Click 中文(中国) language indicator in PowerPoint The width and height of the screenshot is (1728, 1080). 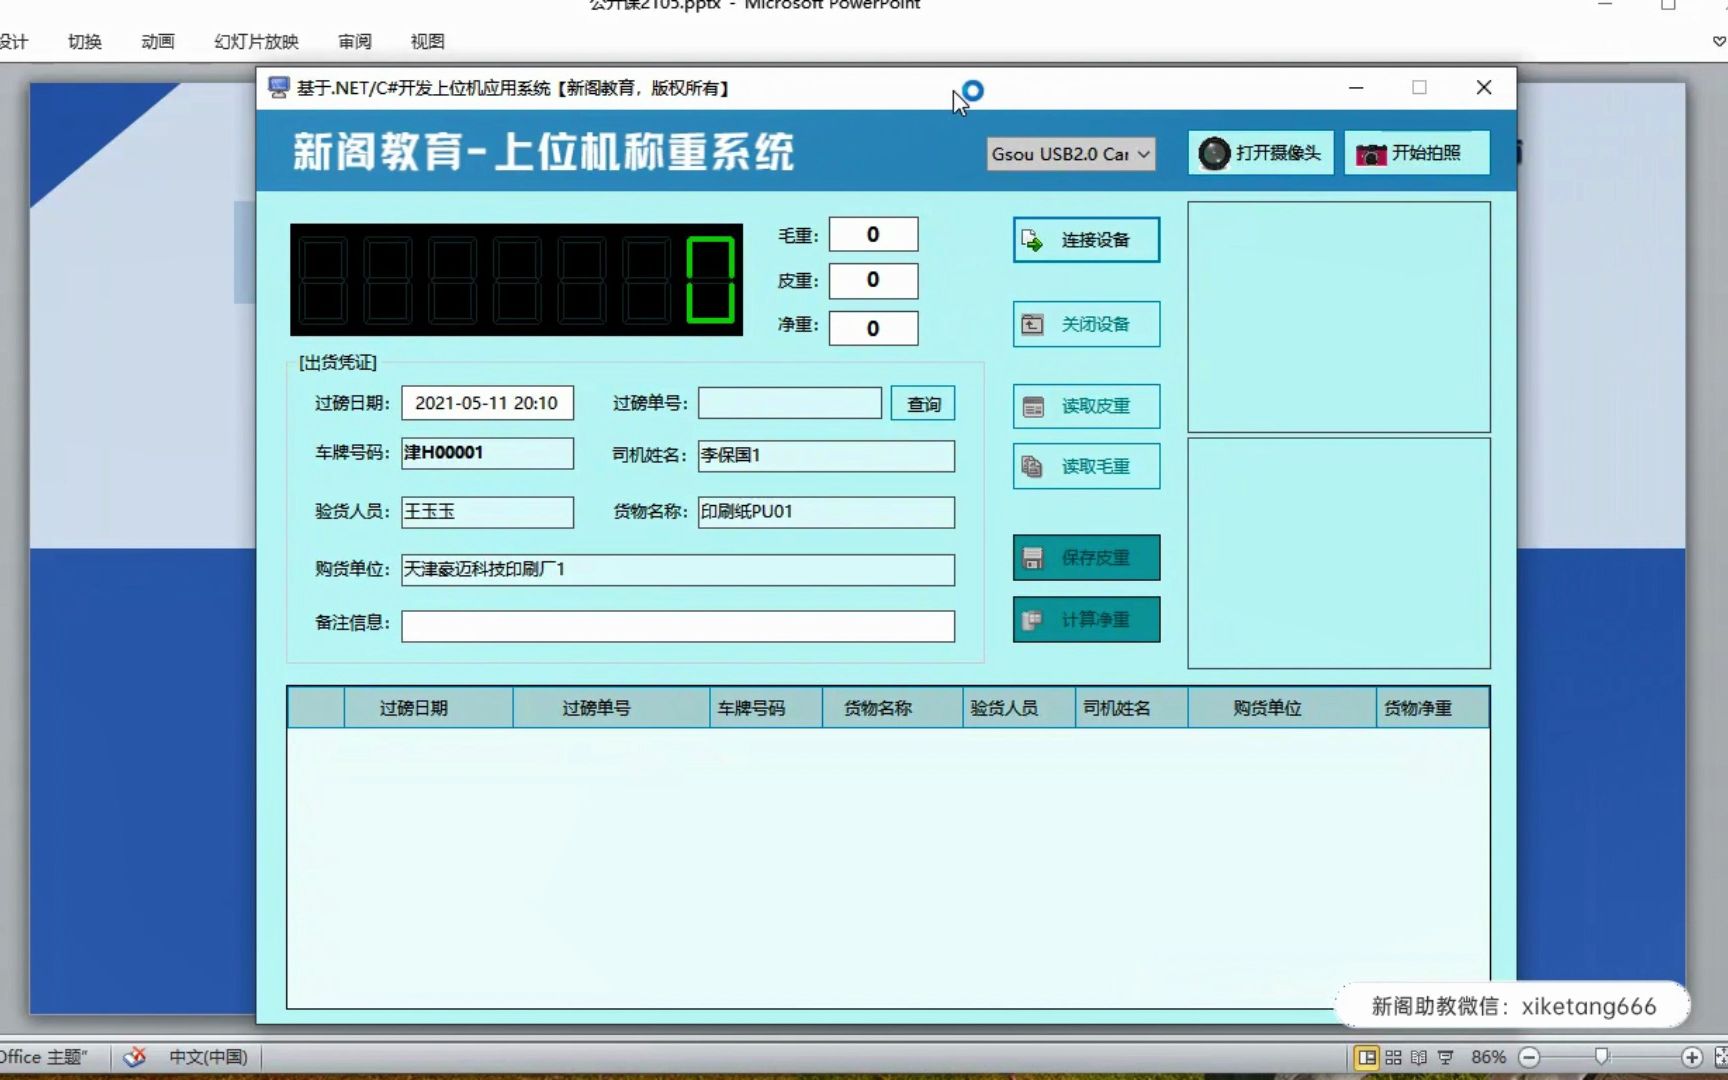208,1057
